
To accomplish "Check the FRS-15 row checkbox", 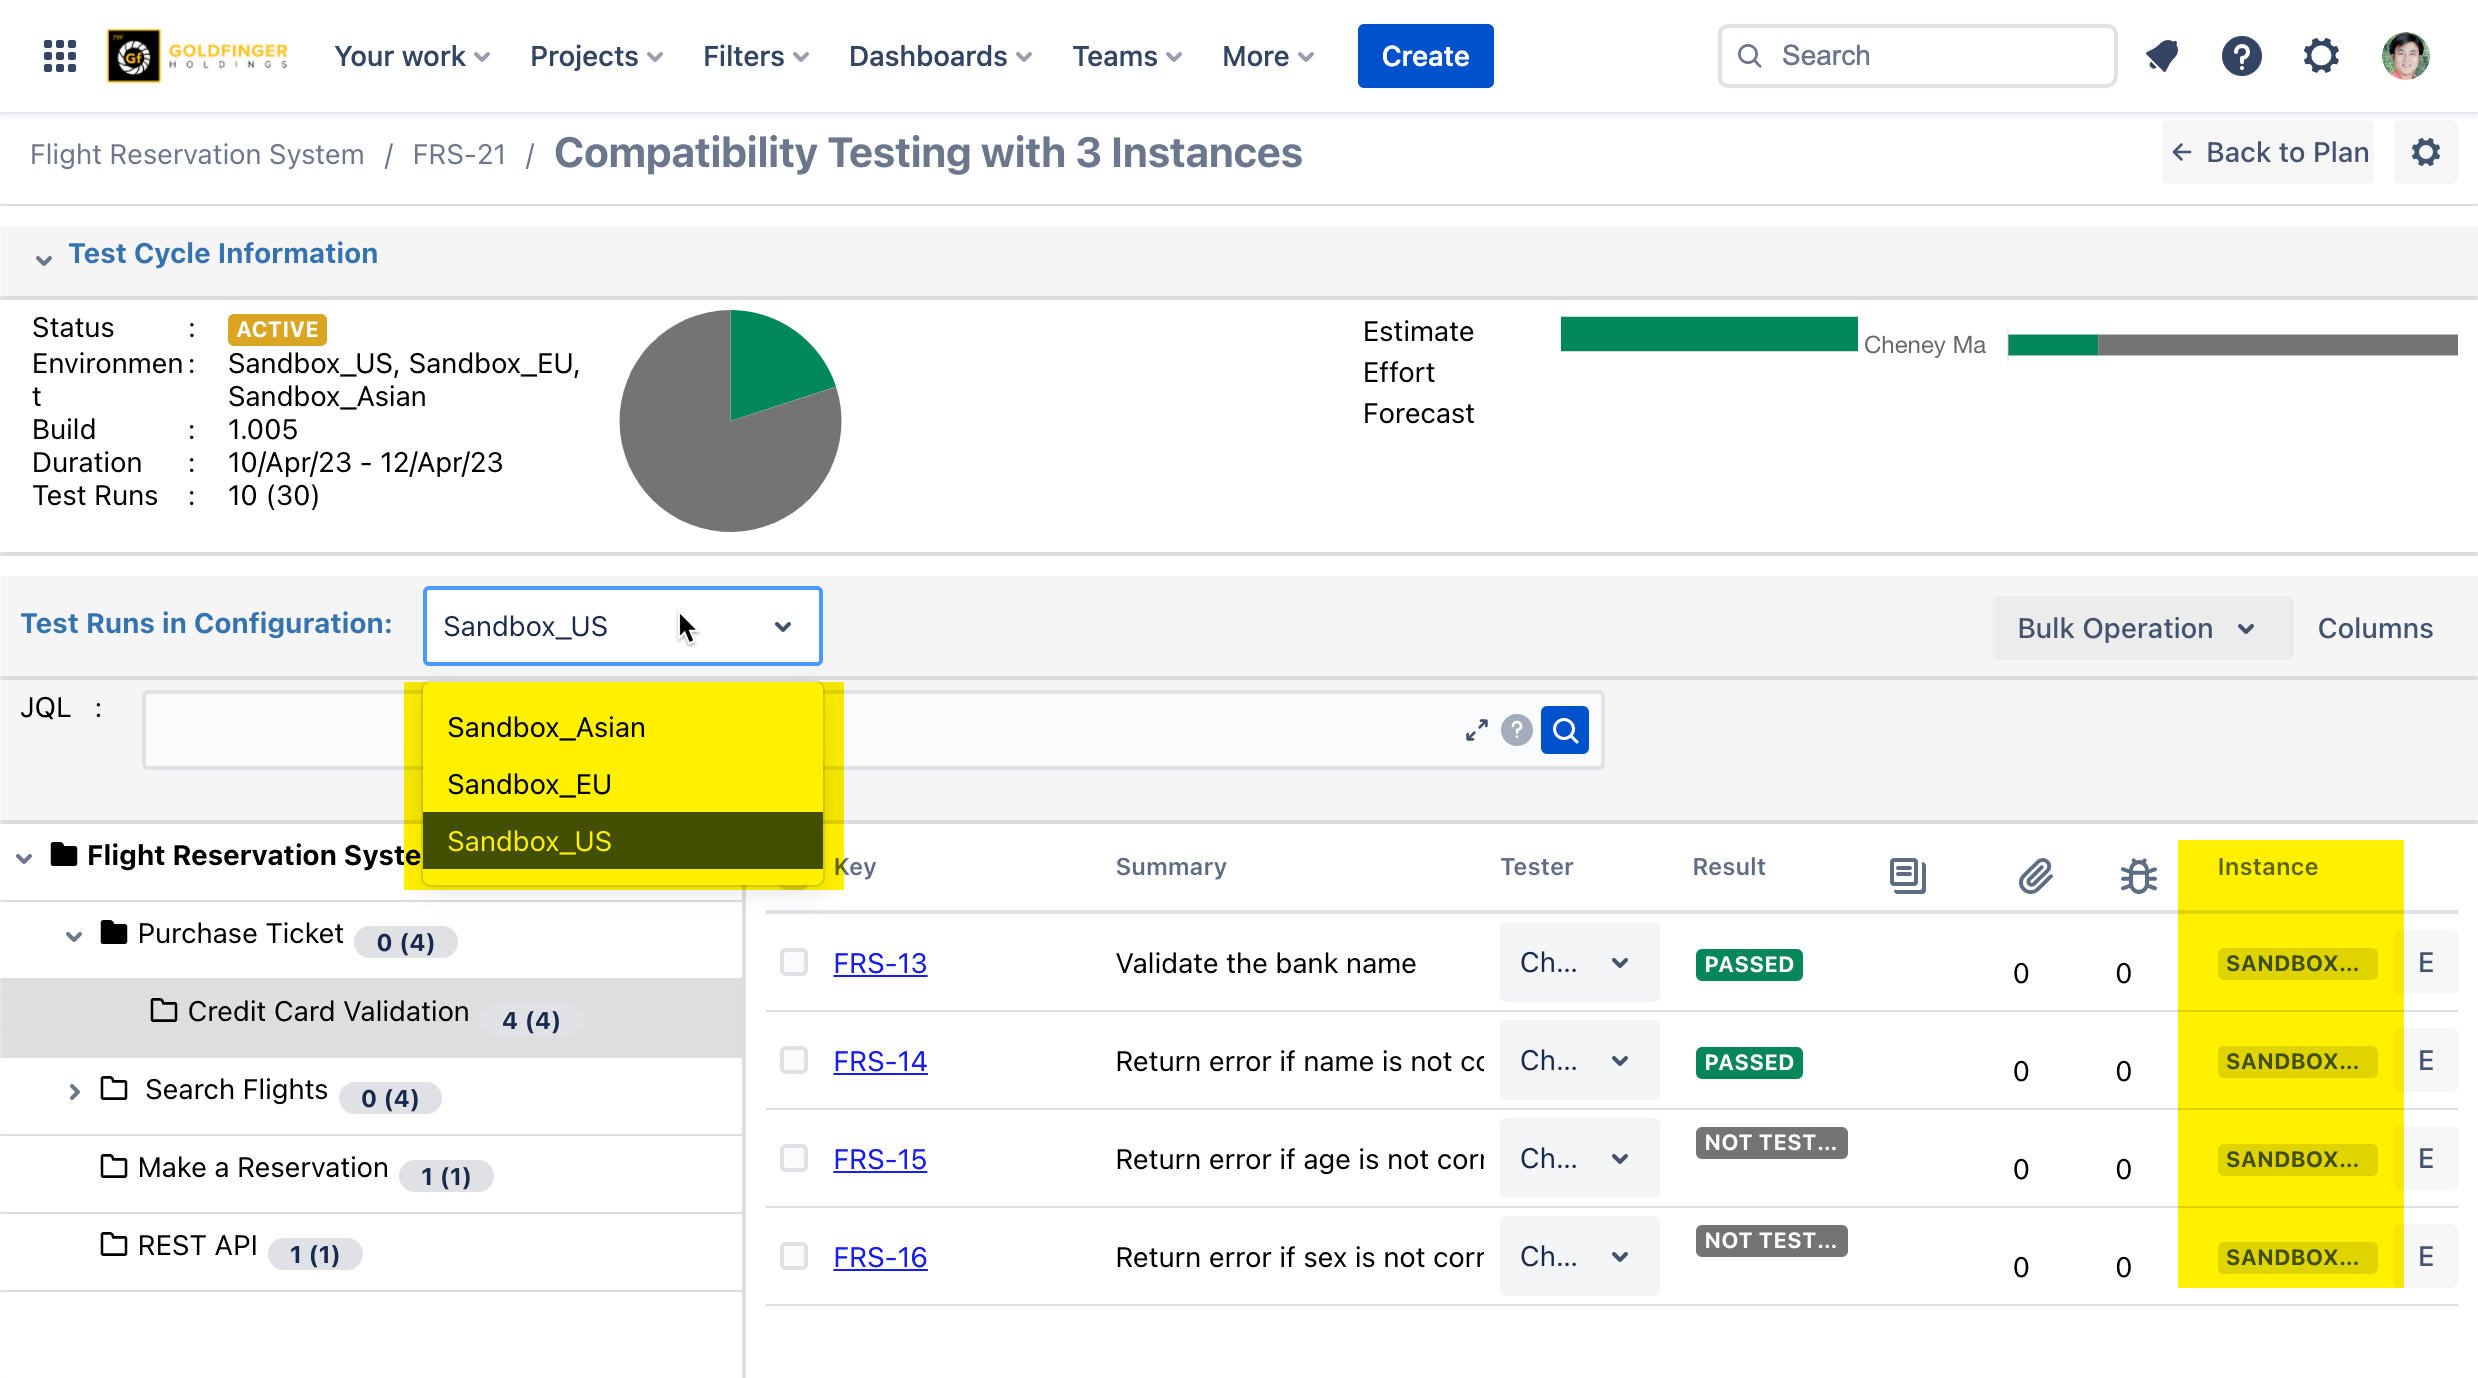I will click(x=794, y=1158).
